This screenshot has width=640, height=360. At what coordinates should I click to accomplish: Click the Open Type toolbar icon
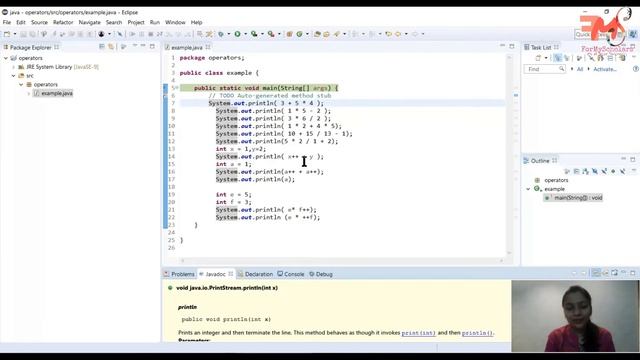(317, 34)
